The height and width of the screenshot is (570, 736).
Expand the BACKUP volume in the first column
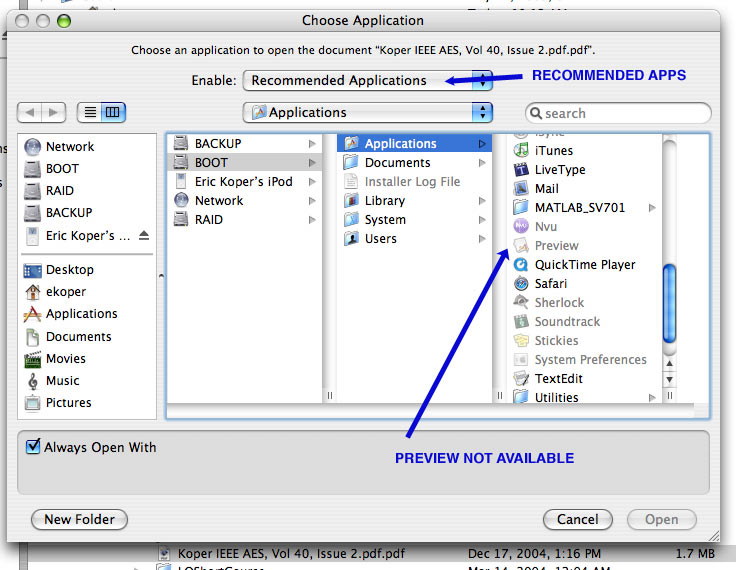312,144
